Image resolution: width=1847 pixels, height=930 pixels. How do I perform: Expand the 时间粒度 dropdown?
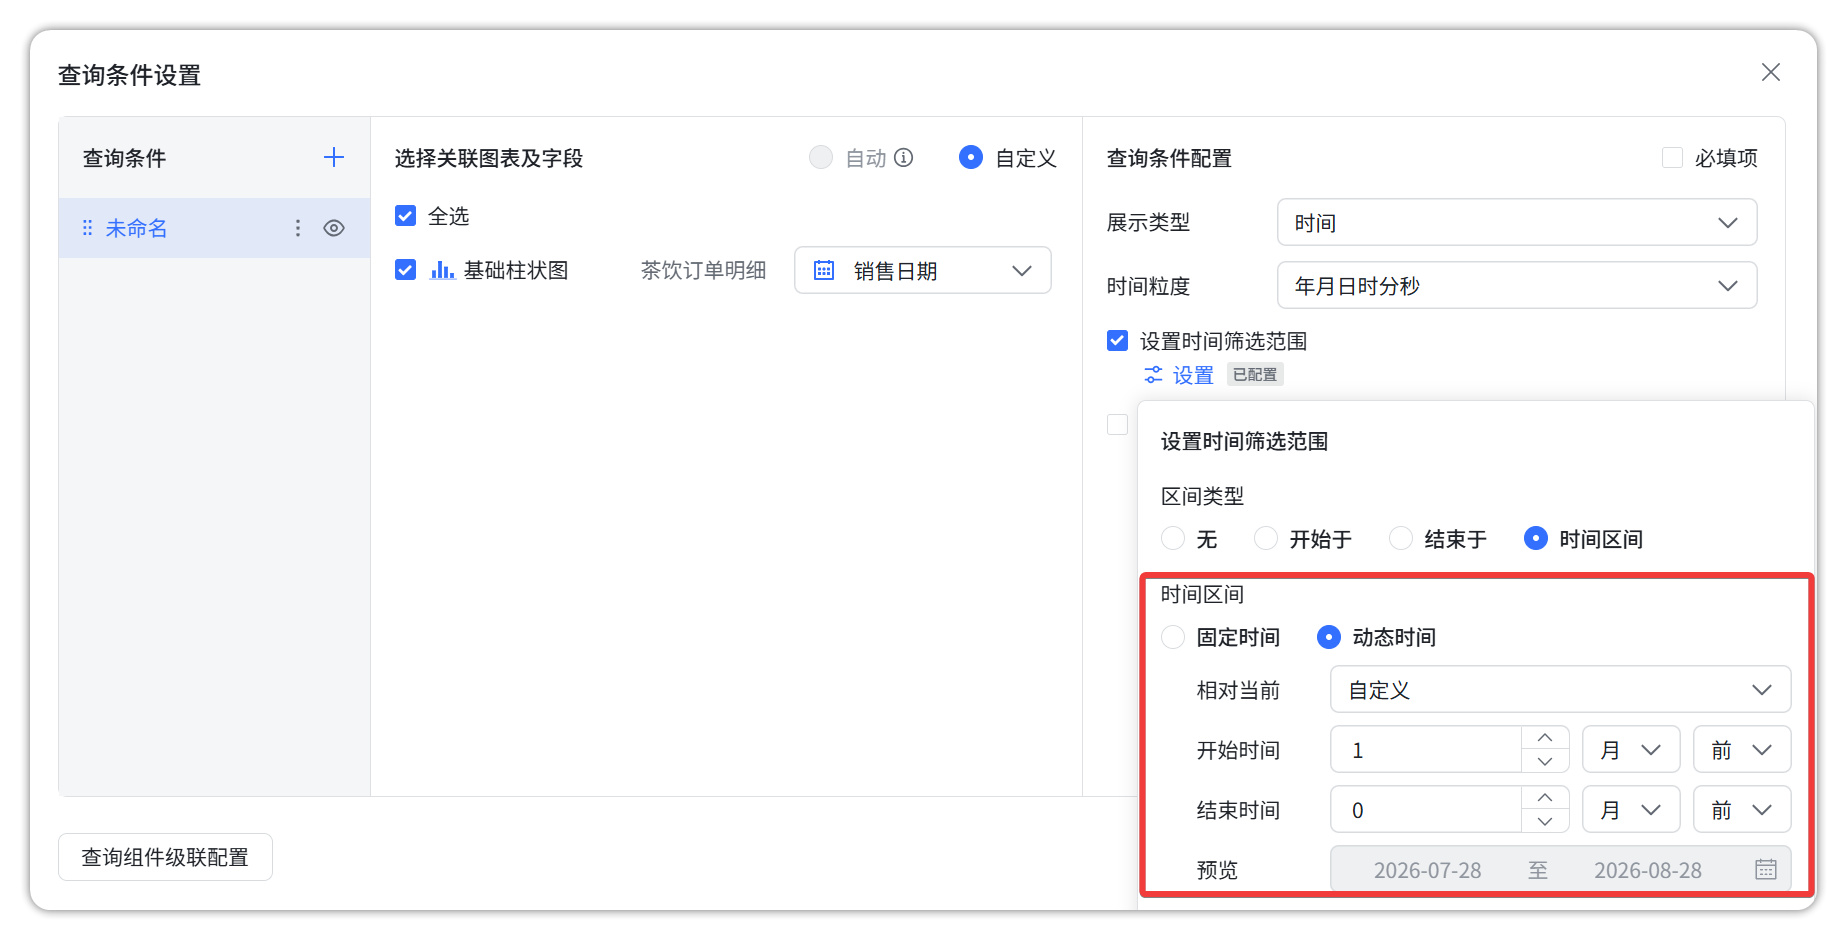pos(1517,285)
